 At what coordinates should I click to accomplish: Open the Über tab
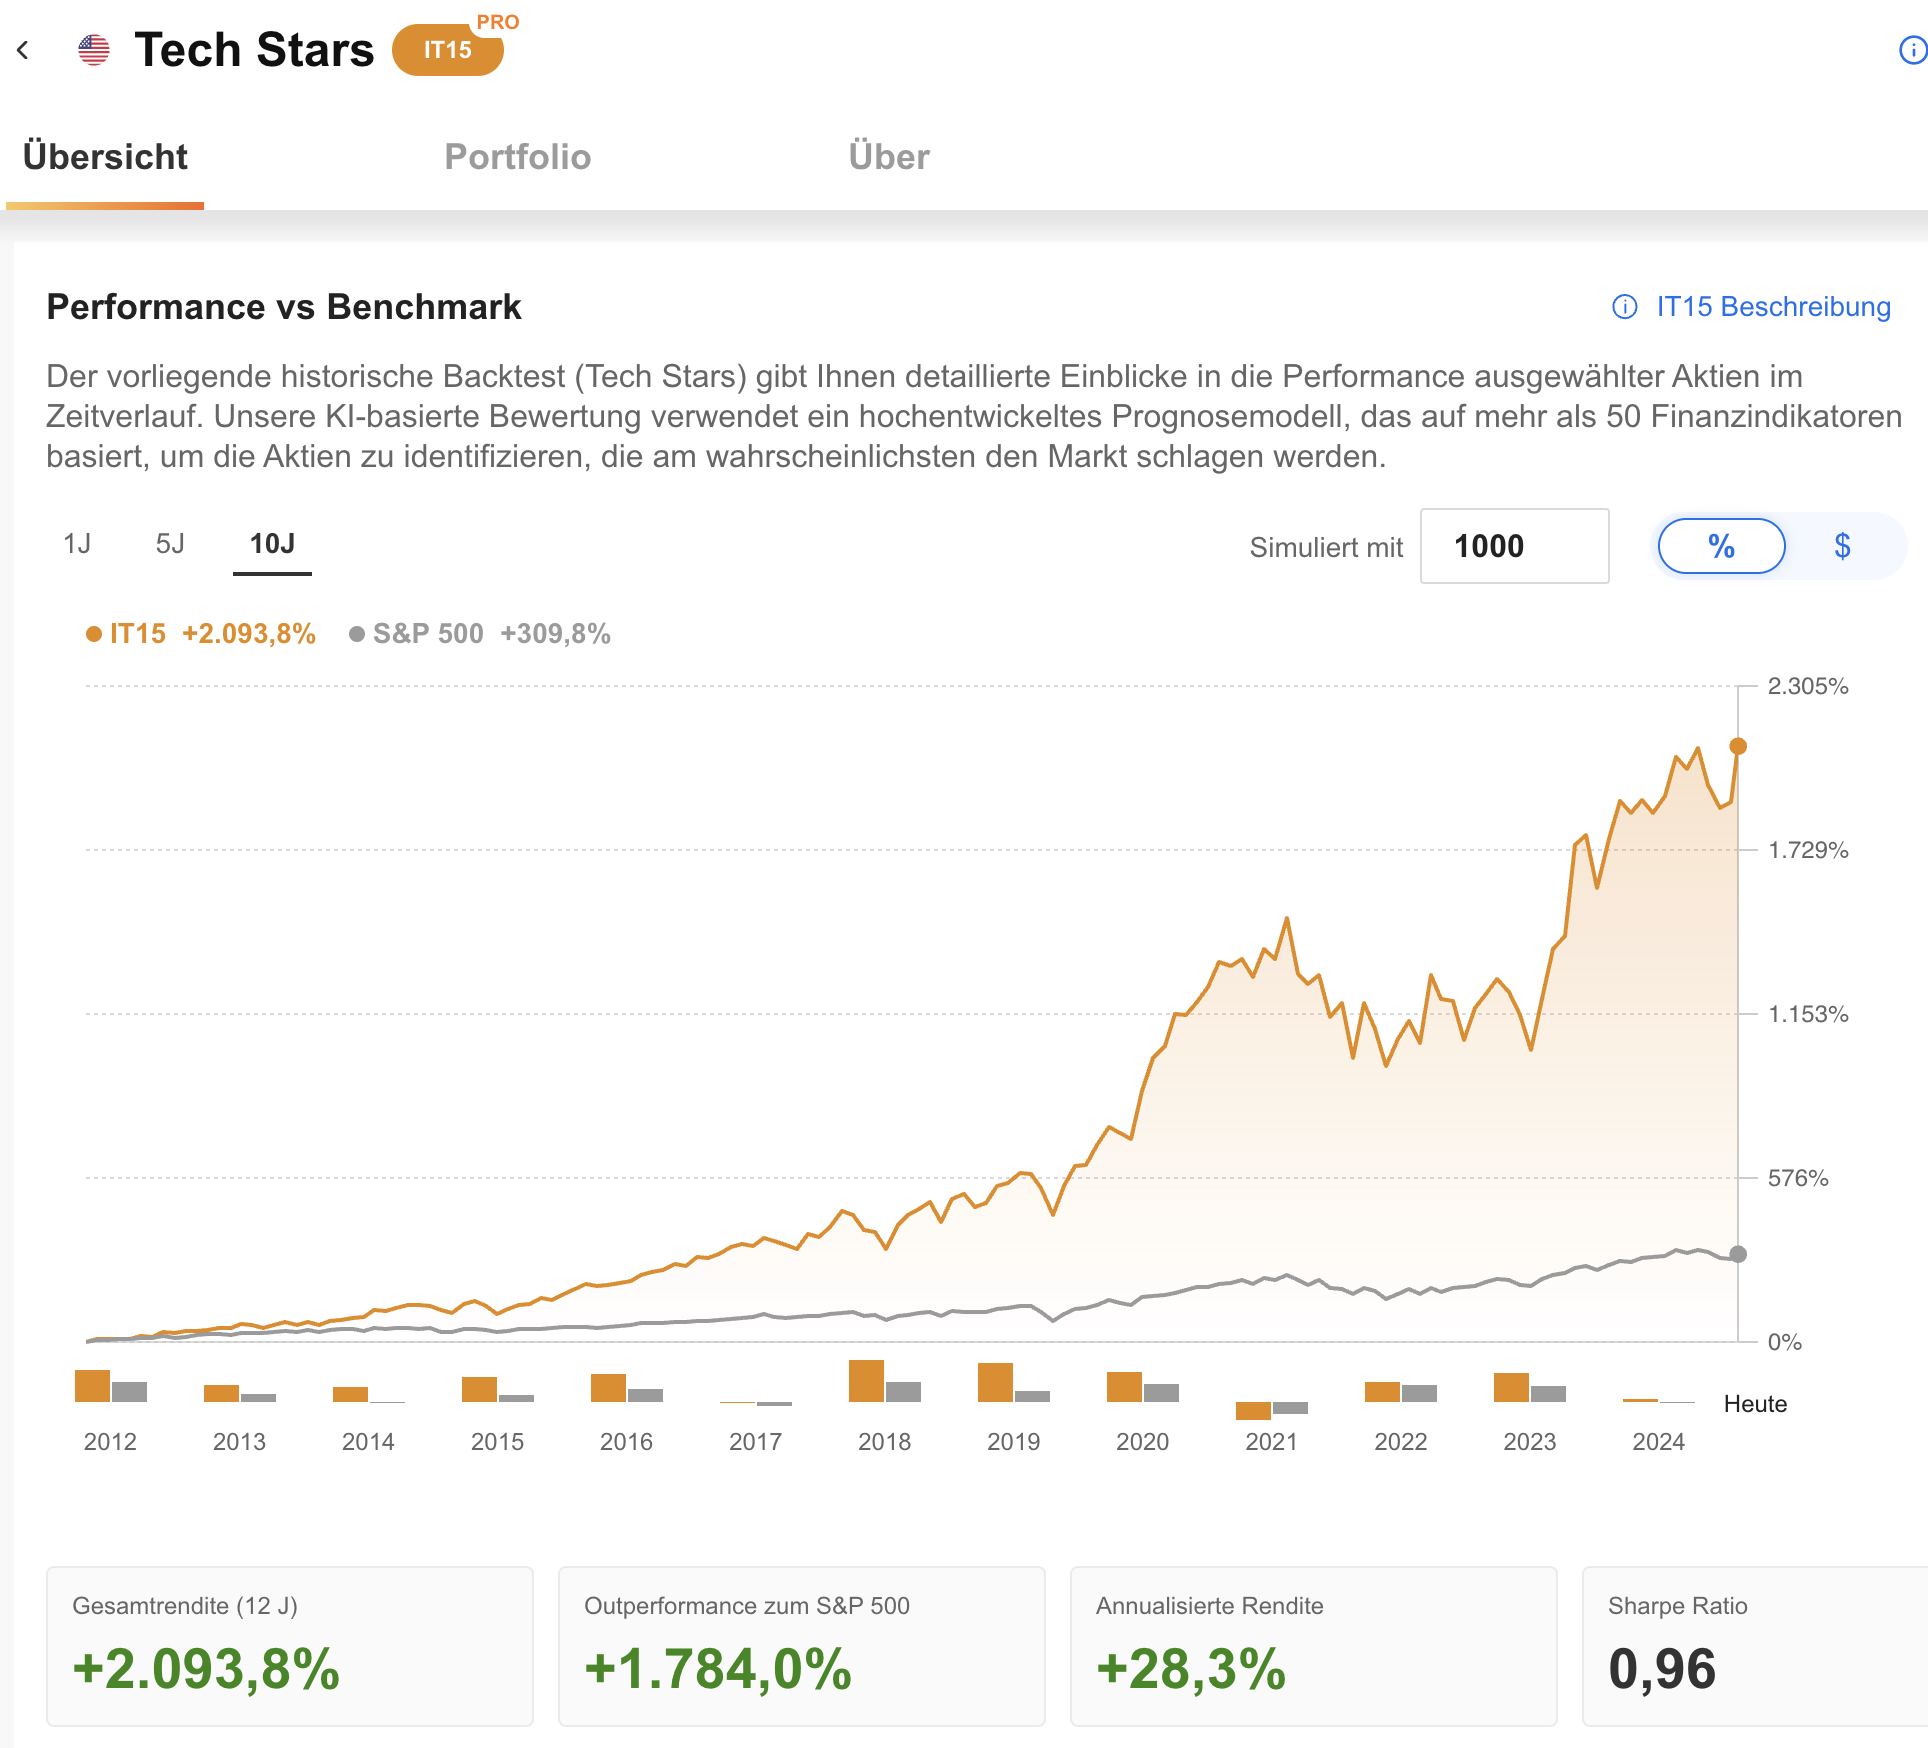tap(888, 156)
